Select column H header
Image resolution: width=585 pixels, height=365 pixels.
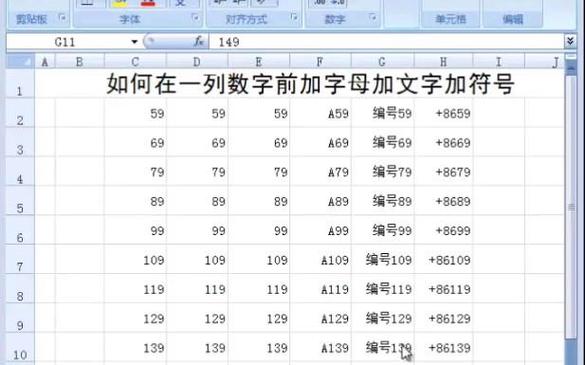pos(443,62)
